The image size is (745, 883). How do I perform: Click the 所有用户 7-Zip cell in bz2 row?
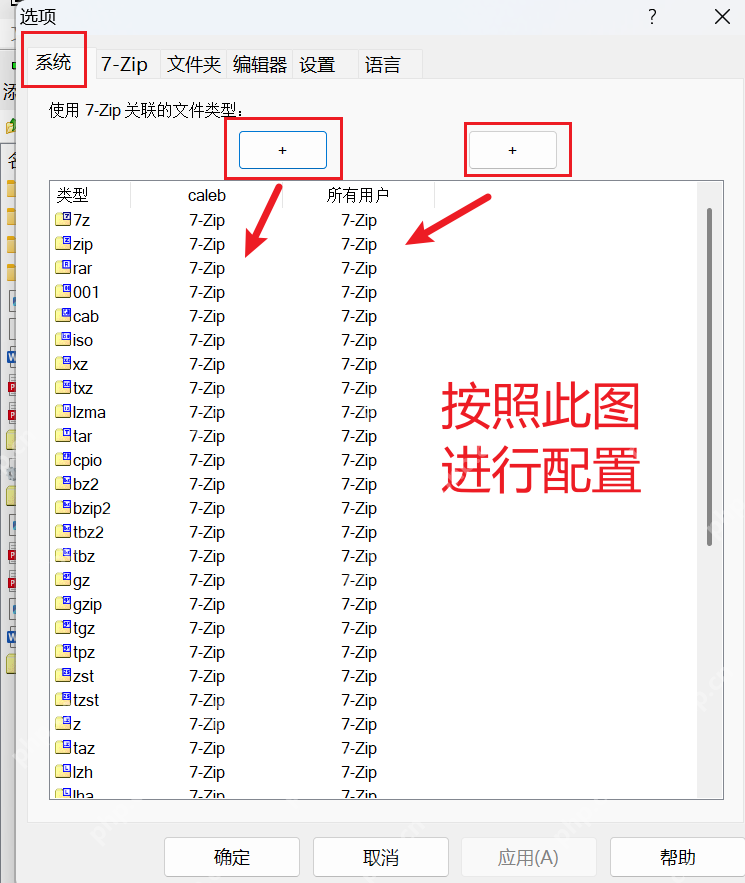tap(359, 484)
